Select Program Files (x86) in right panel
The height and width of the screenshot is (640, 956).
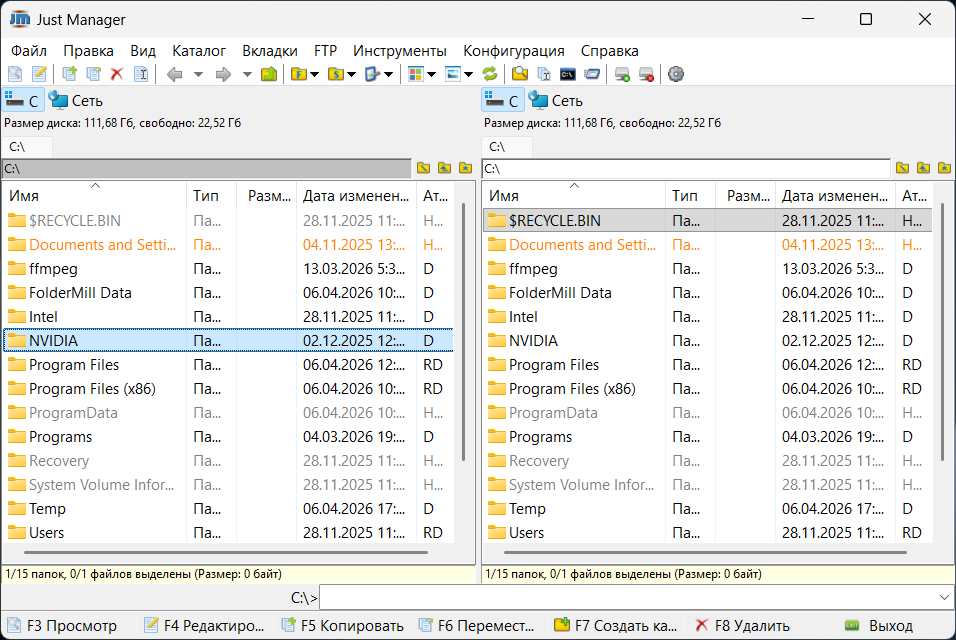[707, 389]
